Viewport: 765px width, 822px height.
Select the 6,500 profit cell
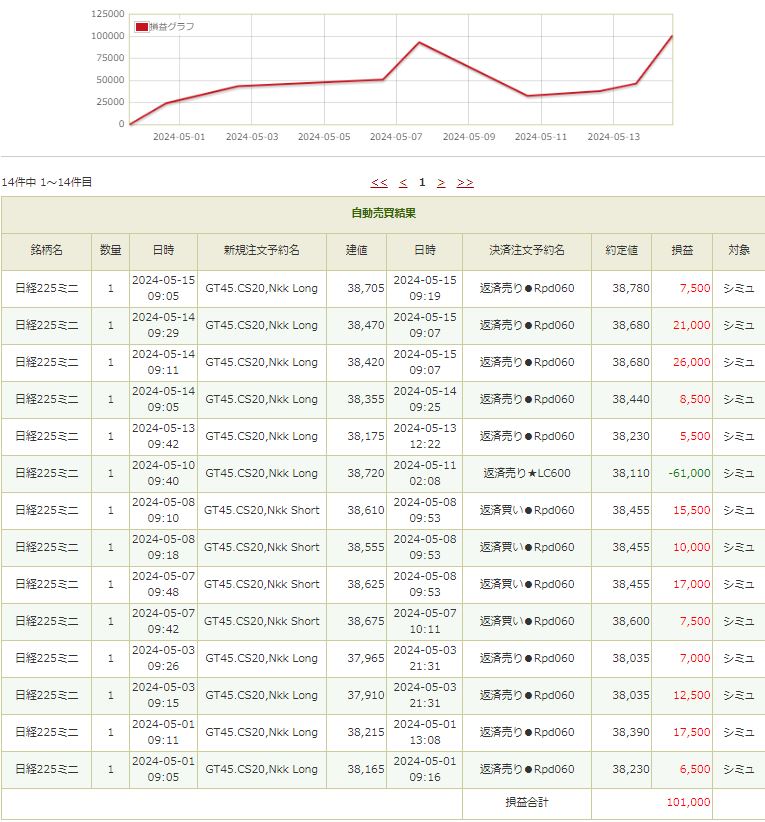[x=682, y=769]
